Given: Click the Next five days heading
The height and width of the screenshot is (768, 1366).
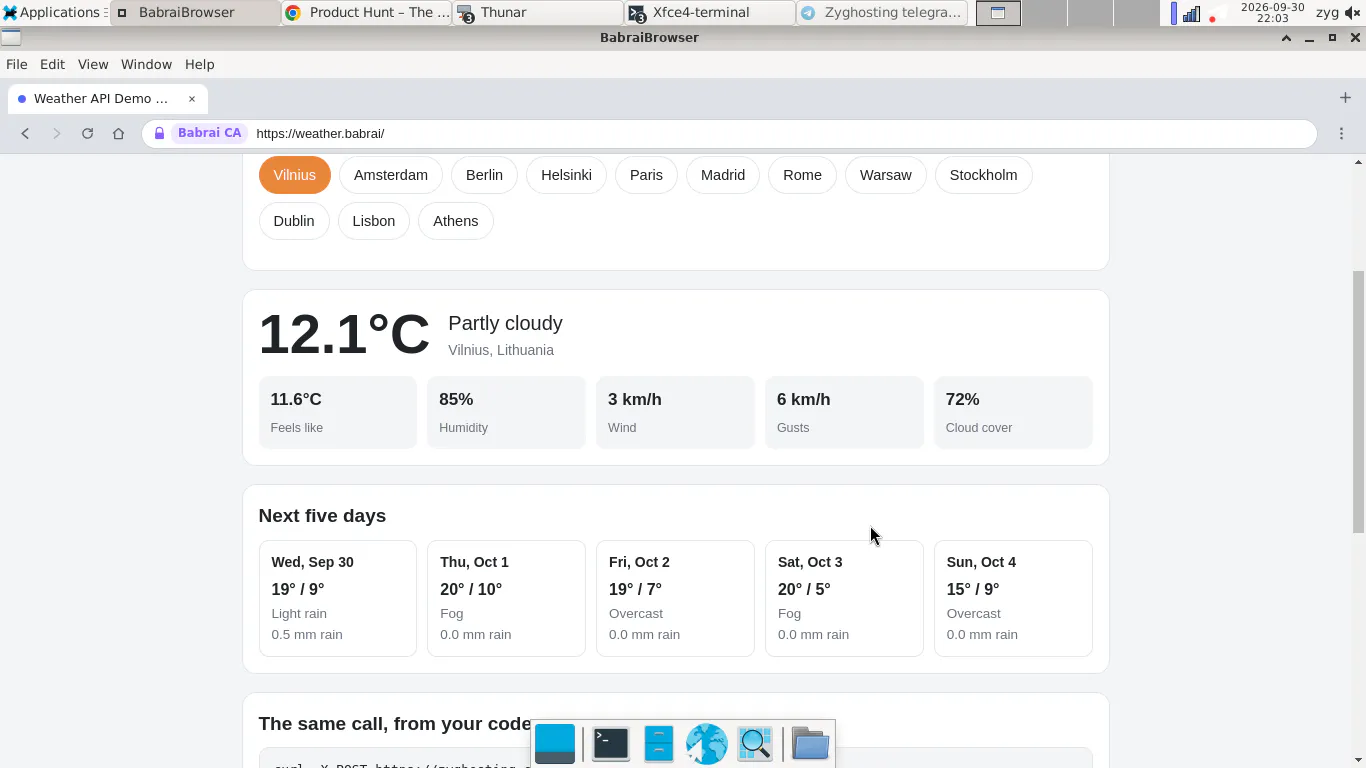Looking at the screenshot, I should tap(322, 516).
